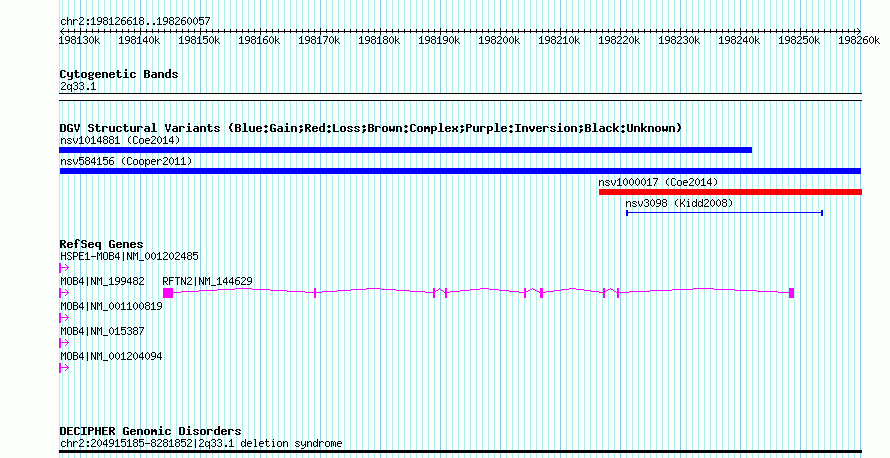The height and width of the screenshot is (458, 890).
Task: Click the HSPE1-MOB4|NM_001202485 gene arrow icon
Action: pos(64,268)
